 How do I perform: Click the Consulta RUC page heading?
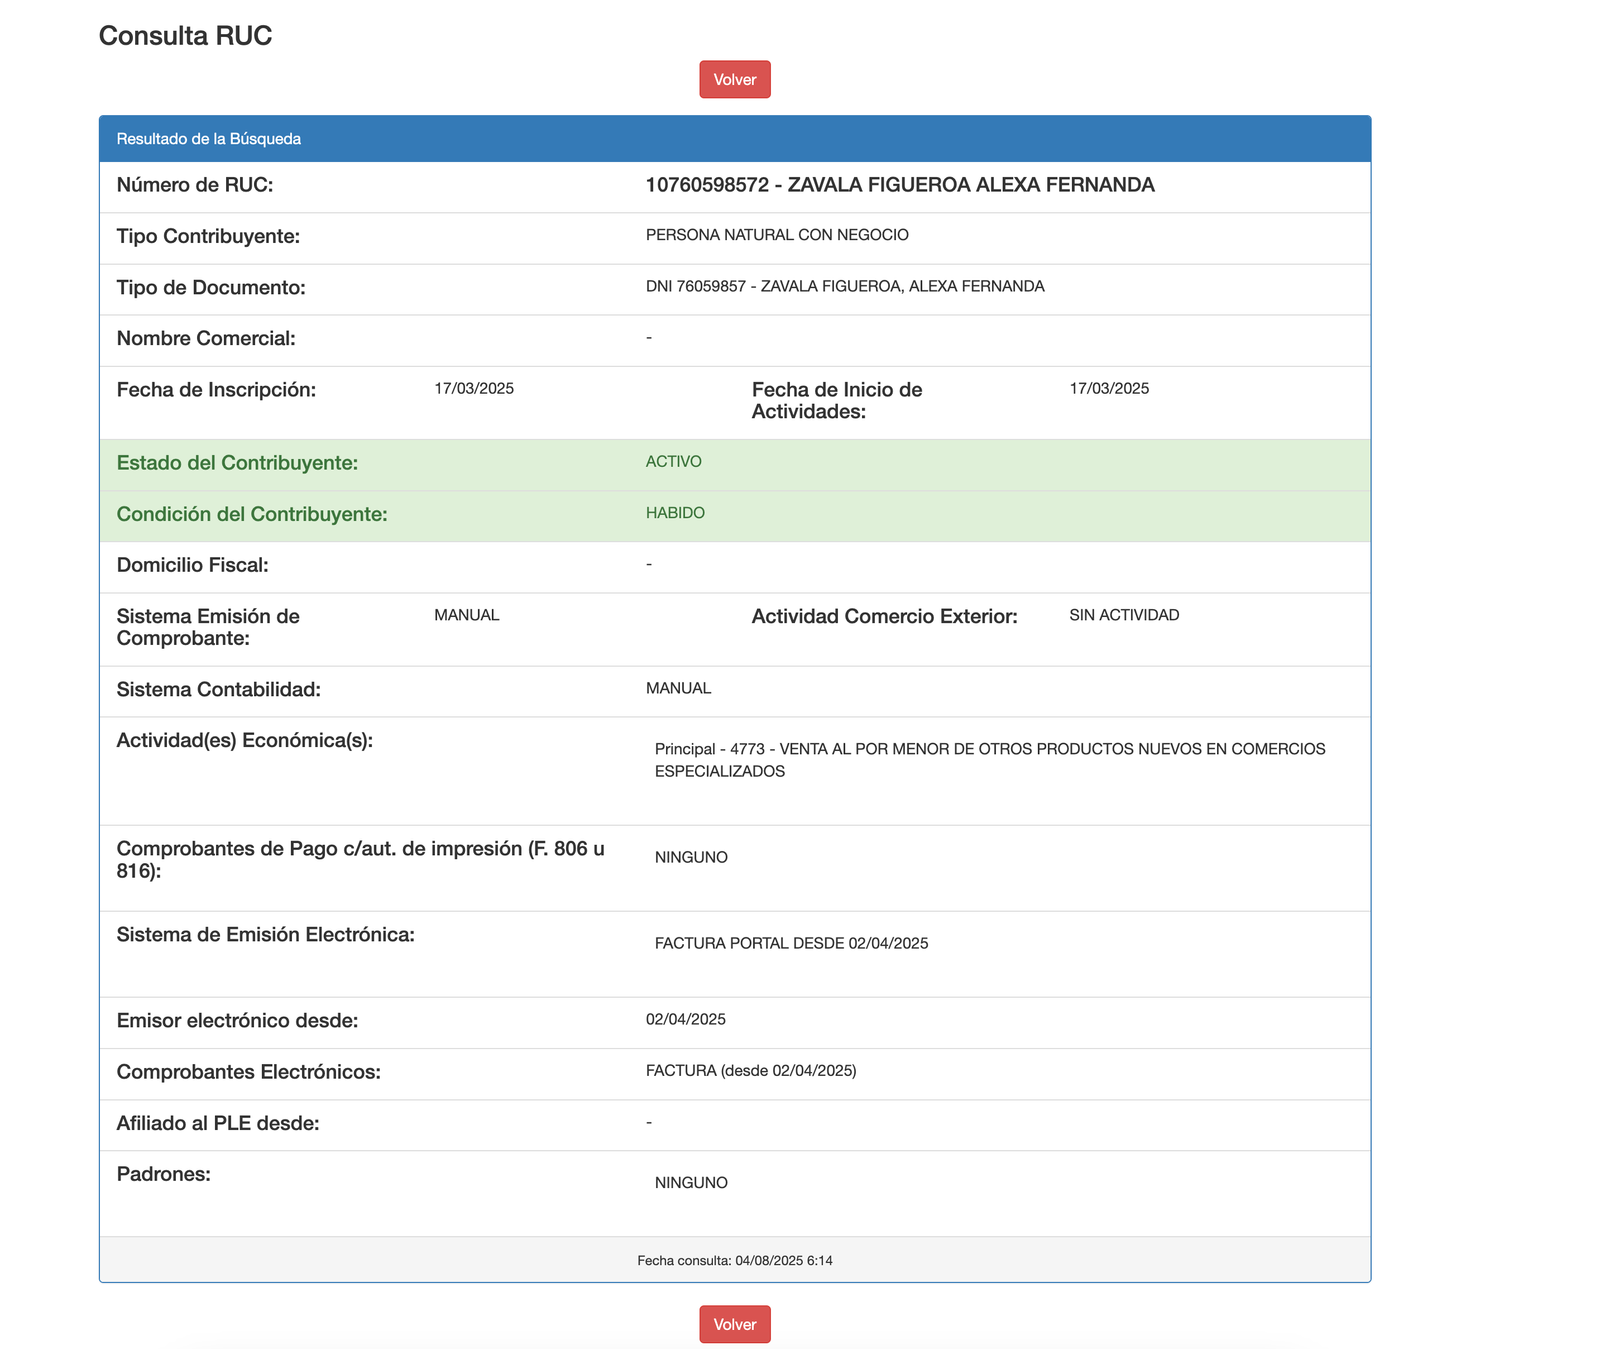[x=185, y=36]
